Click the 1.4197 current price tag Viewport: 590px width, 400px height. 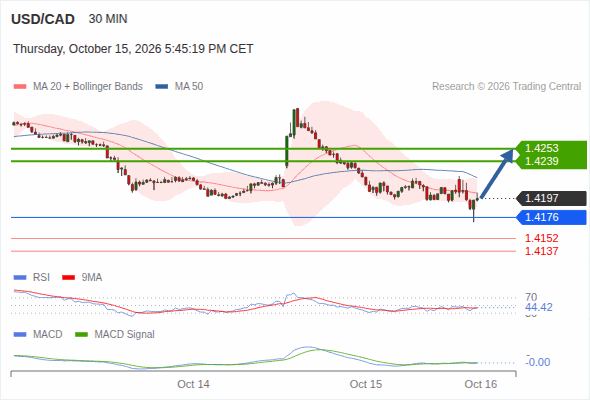tap(552, 198)
